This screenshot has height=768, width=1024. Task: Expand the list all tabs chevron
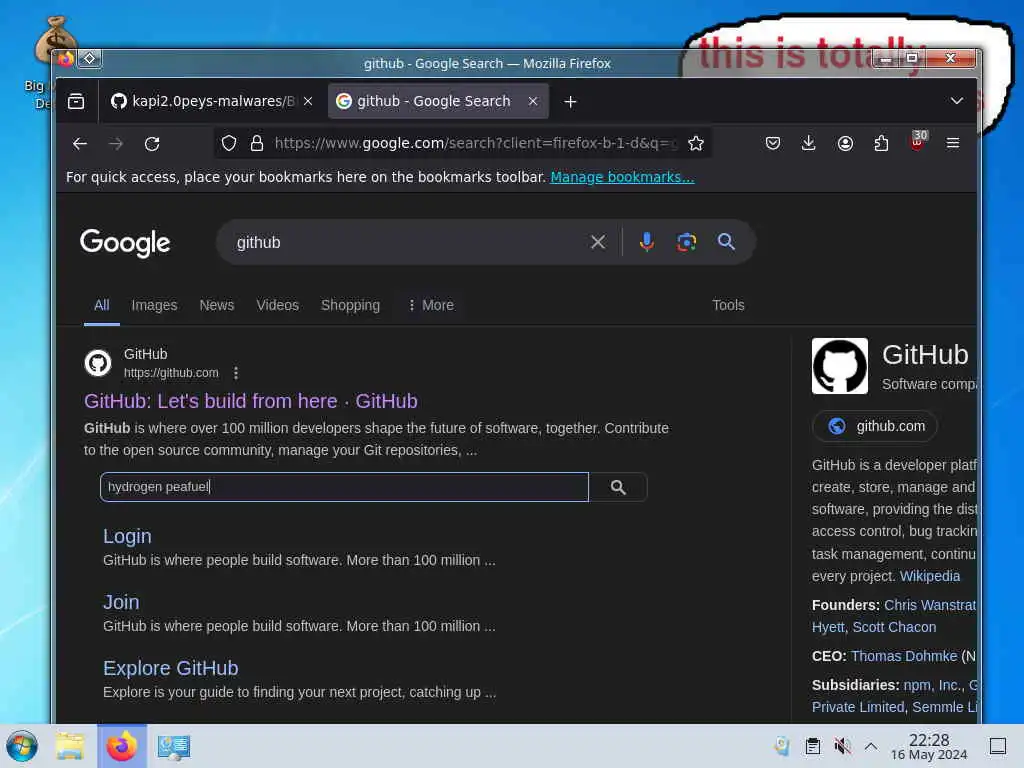coord(957,101)
